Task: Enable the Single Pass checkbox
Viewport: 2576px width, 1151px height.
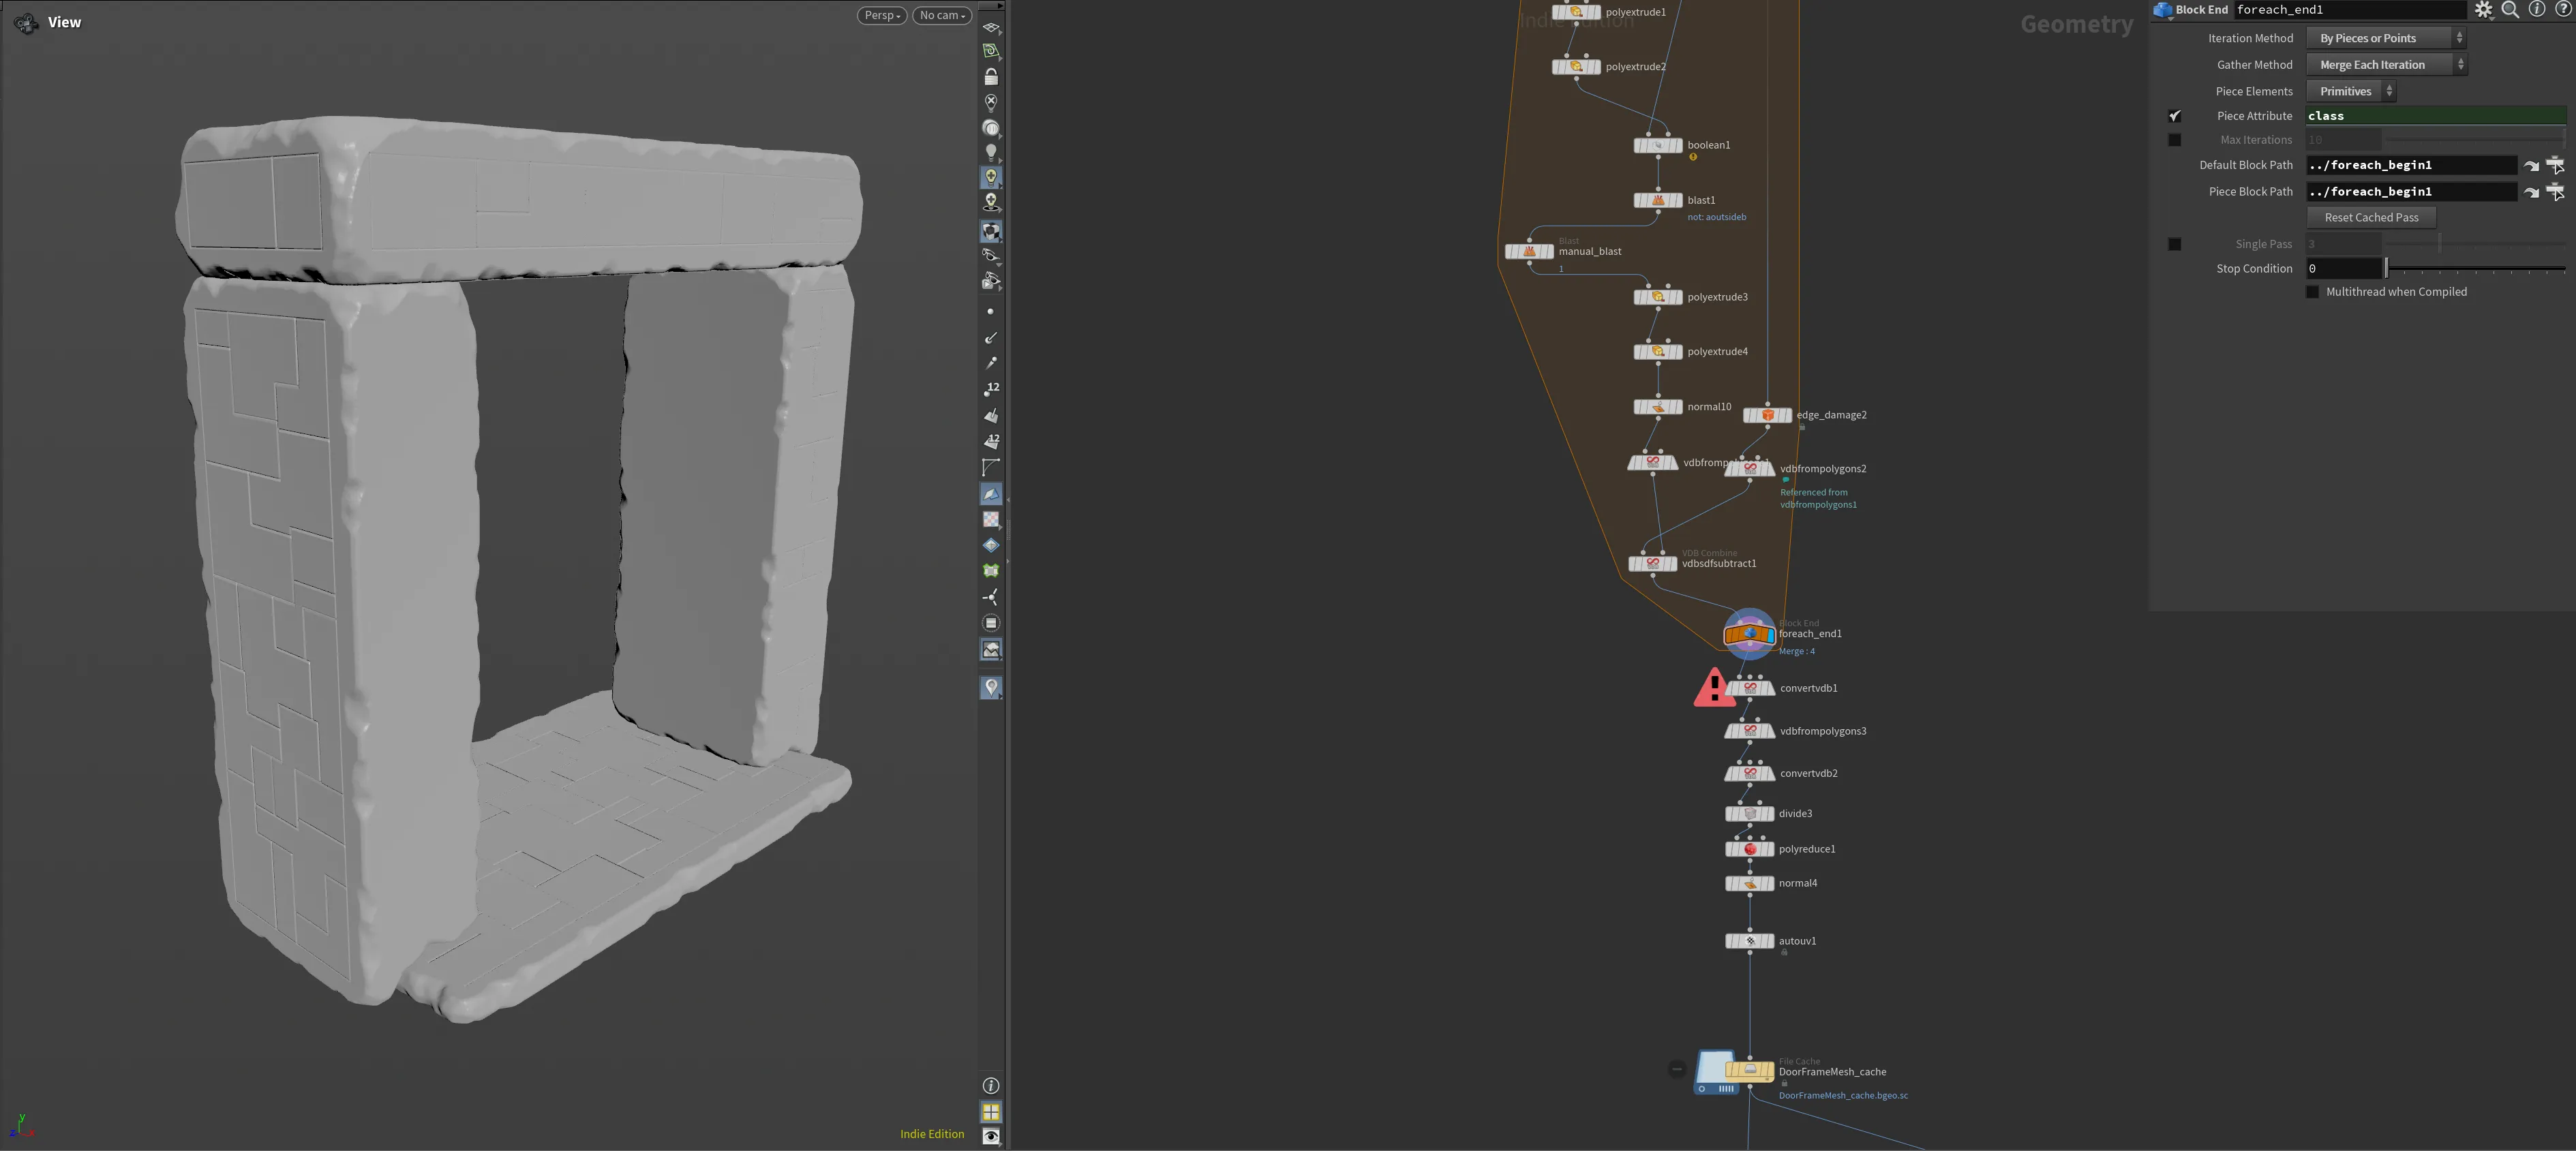Action: [x=2174, y=244]
